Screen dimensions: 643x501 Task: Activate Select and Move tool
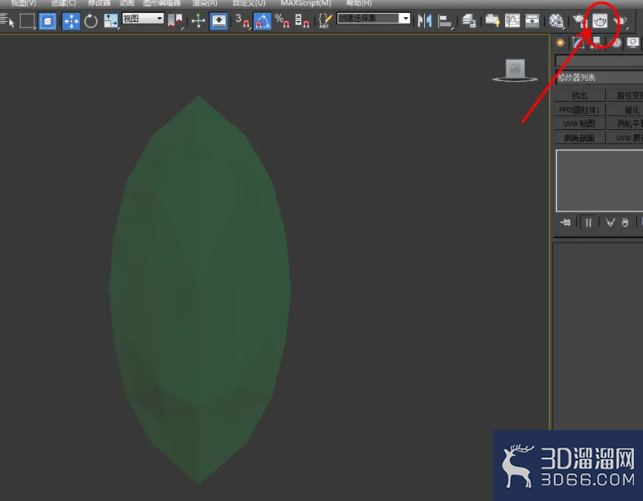pos(71,21)
